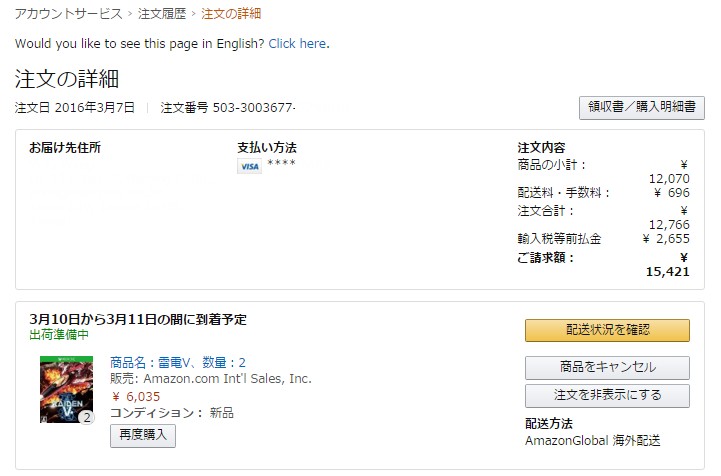Open the 商品名：雷電V product link
721x476 pixels.
(177, 362)
